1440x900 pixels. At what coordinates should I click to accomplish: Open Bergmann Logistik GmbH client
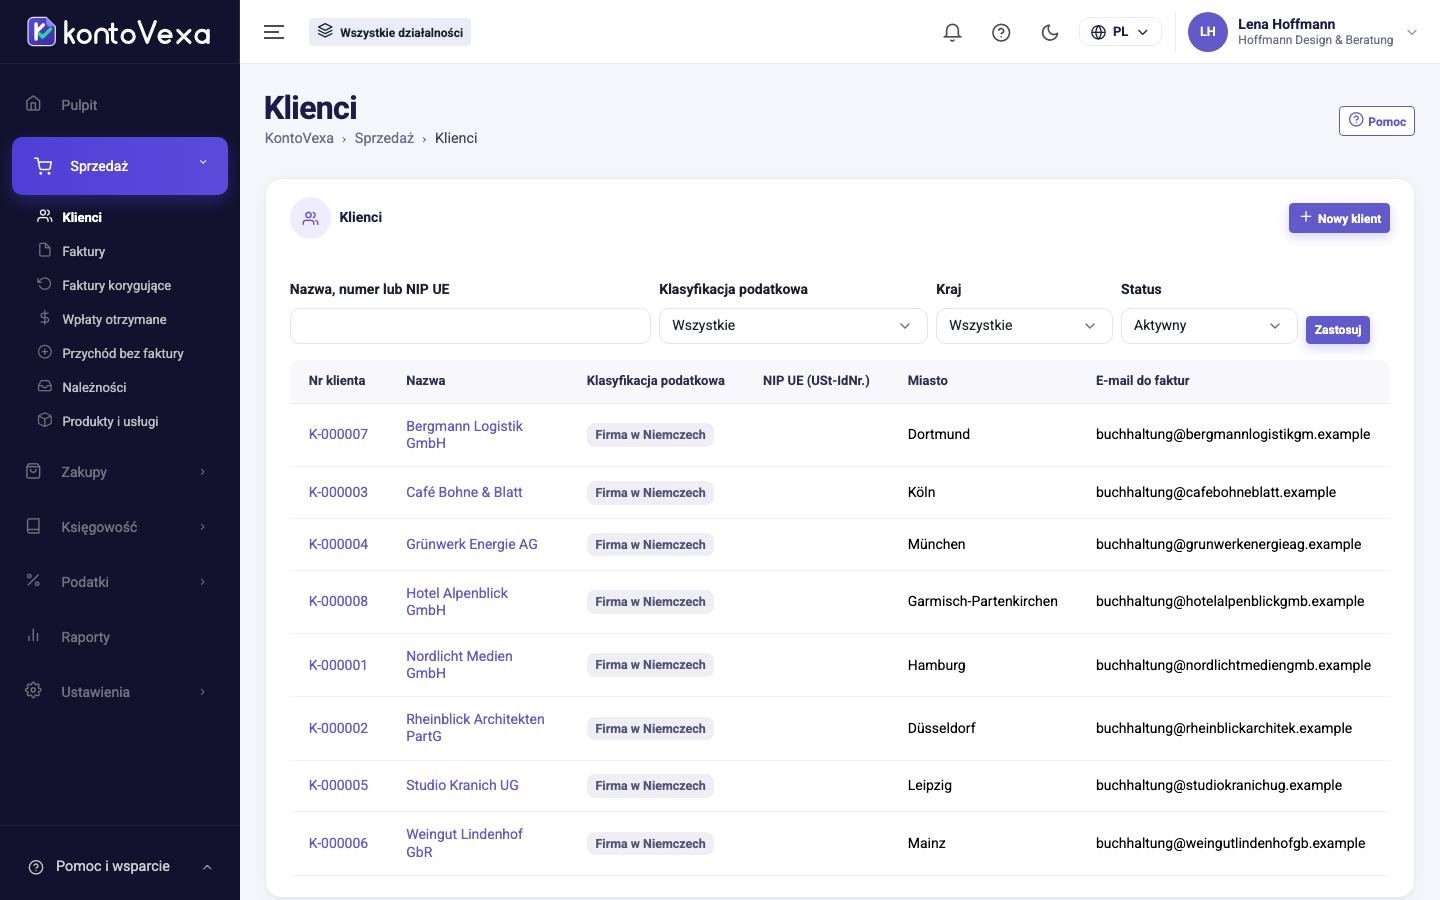[464, 434]
